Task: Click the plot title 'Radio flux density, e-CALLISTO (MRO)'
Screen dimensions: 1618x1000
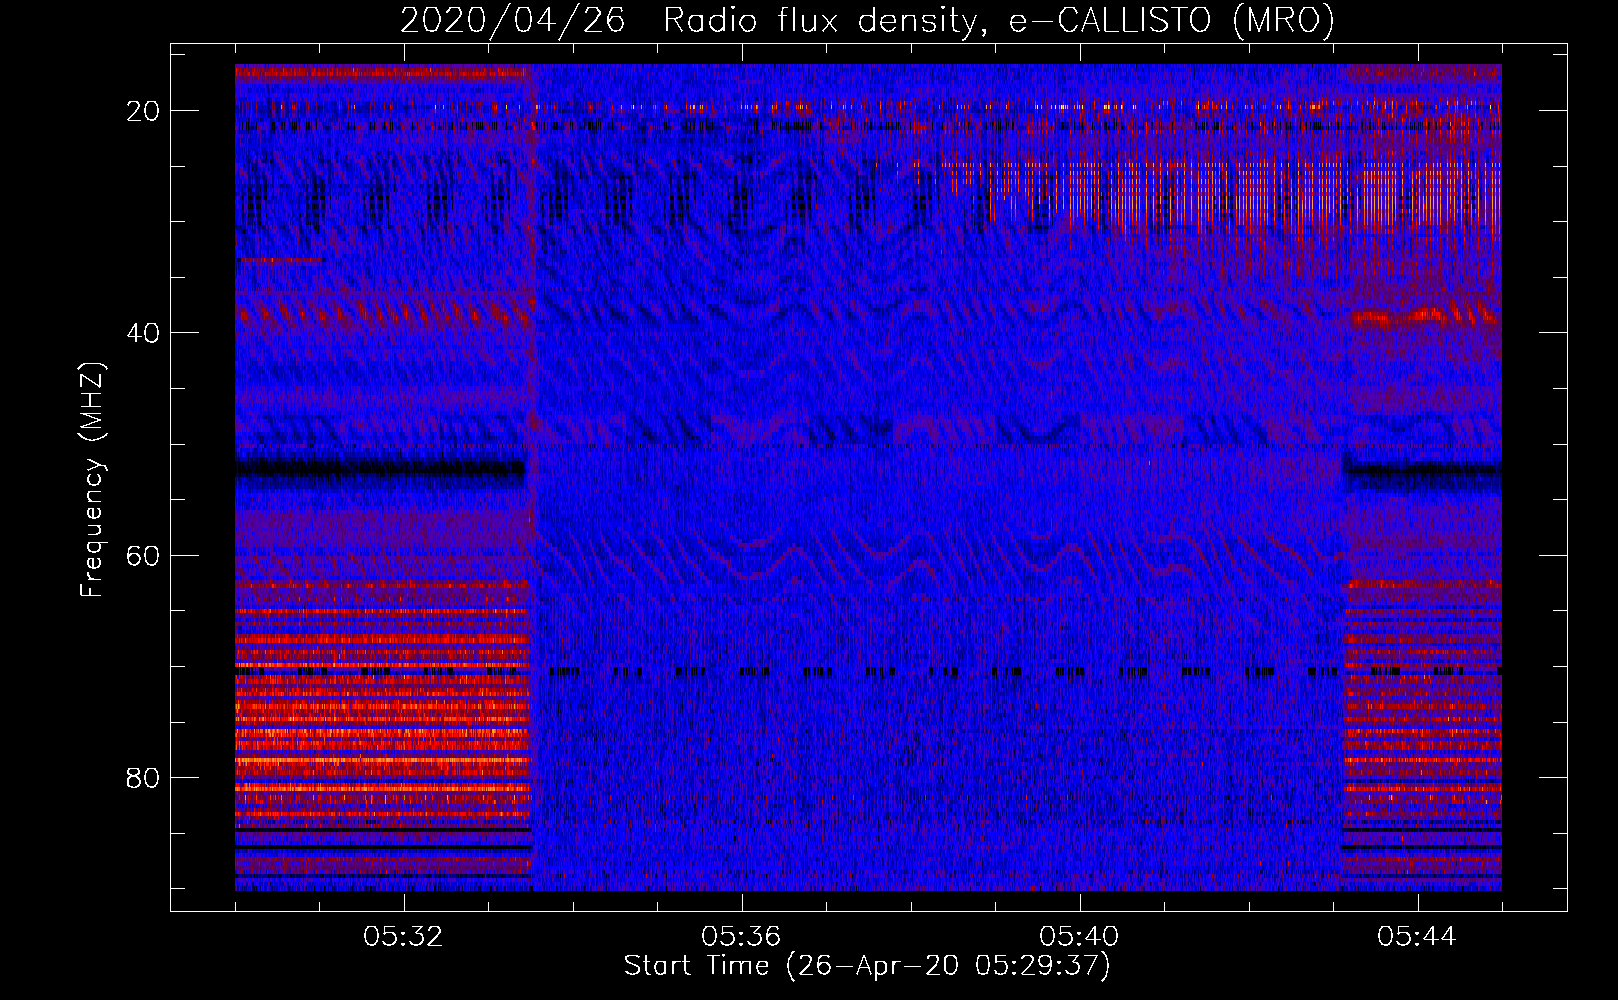Action: [x=999, y=21]
